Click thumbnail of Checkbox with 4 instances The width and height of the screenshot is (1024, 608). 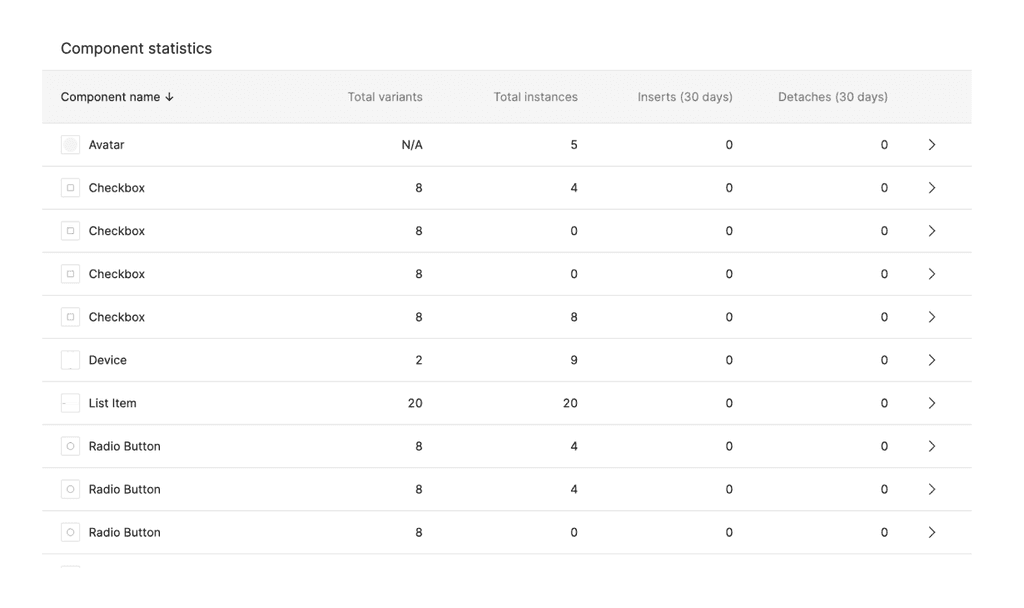click(x=70, y=188)
